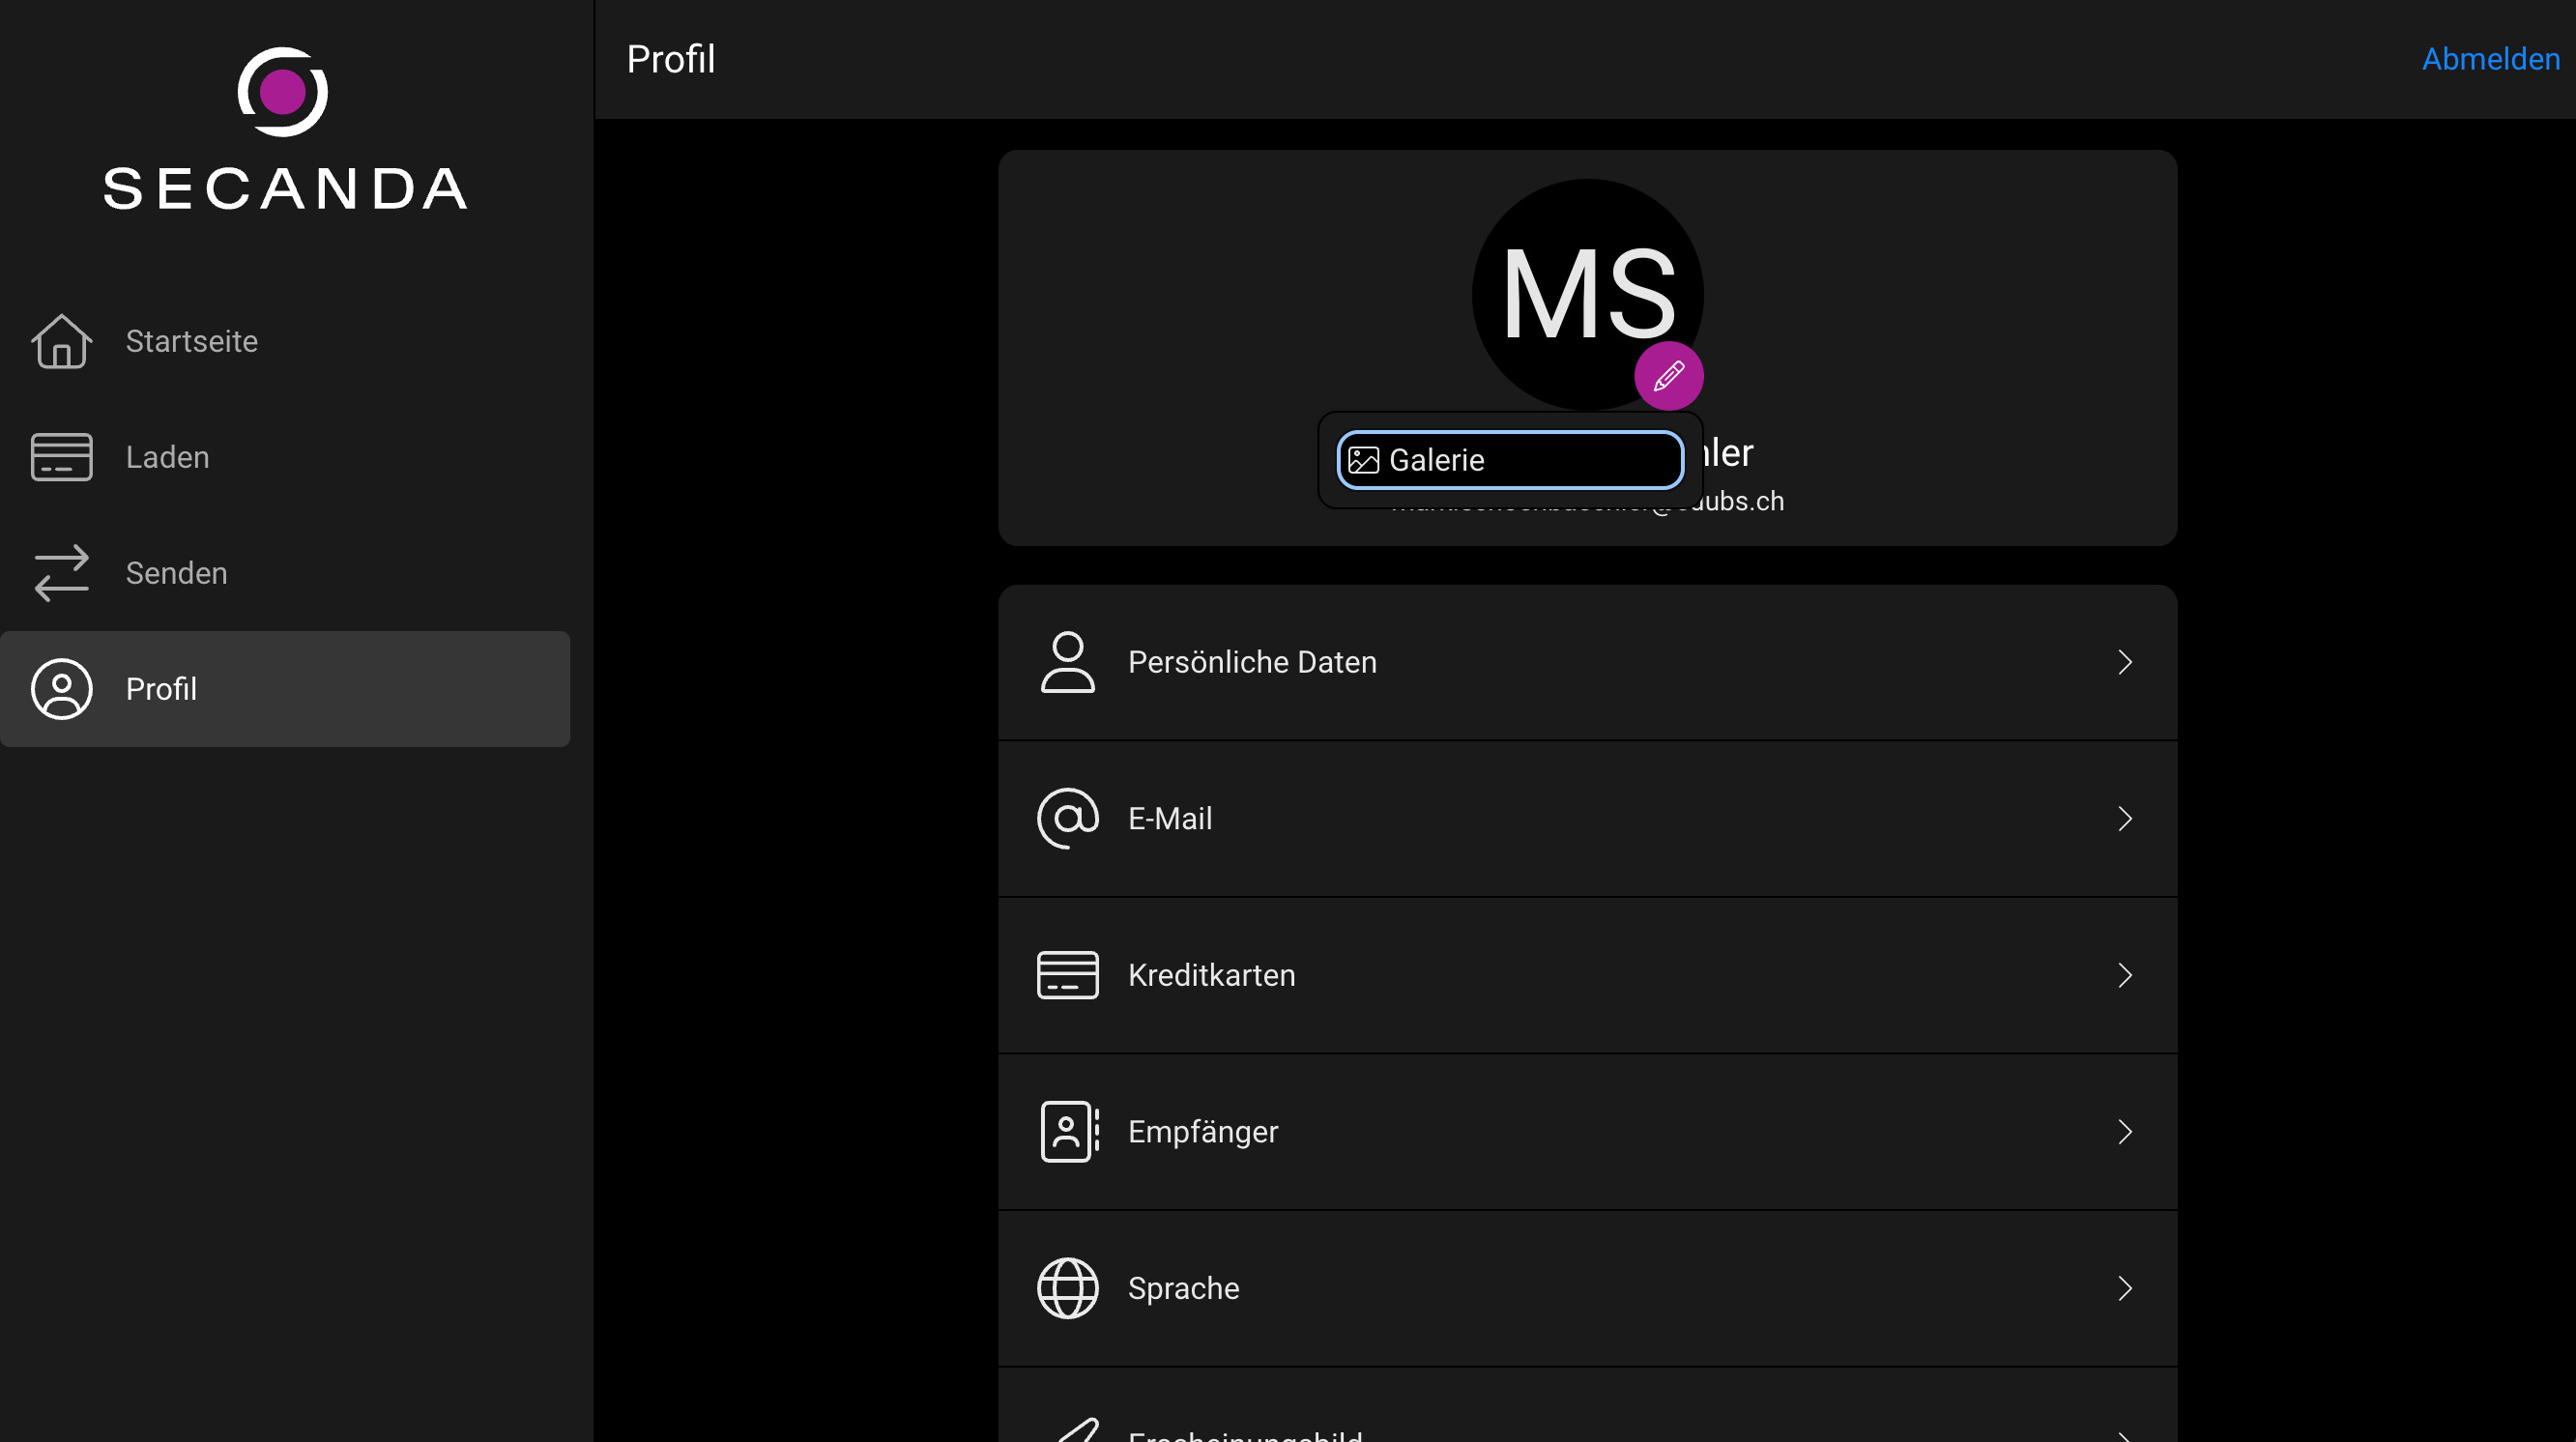
Task: Select the Profil sidebar item
Action: point(285,689)
